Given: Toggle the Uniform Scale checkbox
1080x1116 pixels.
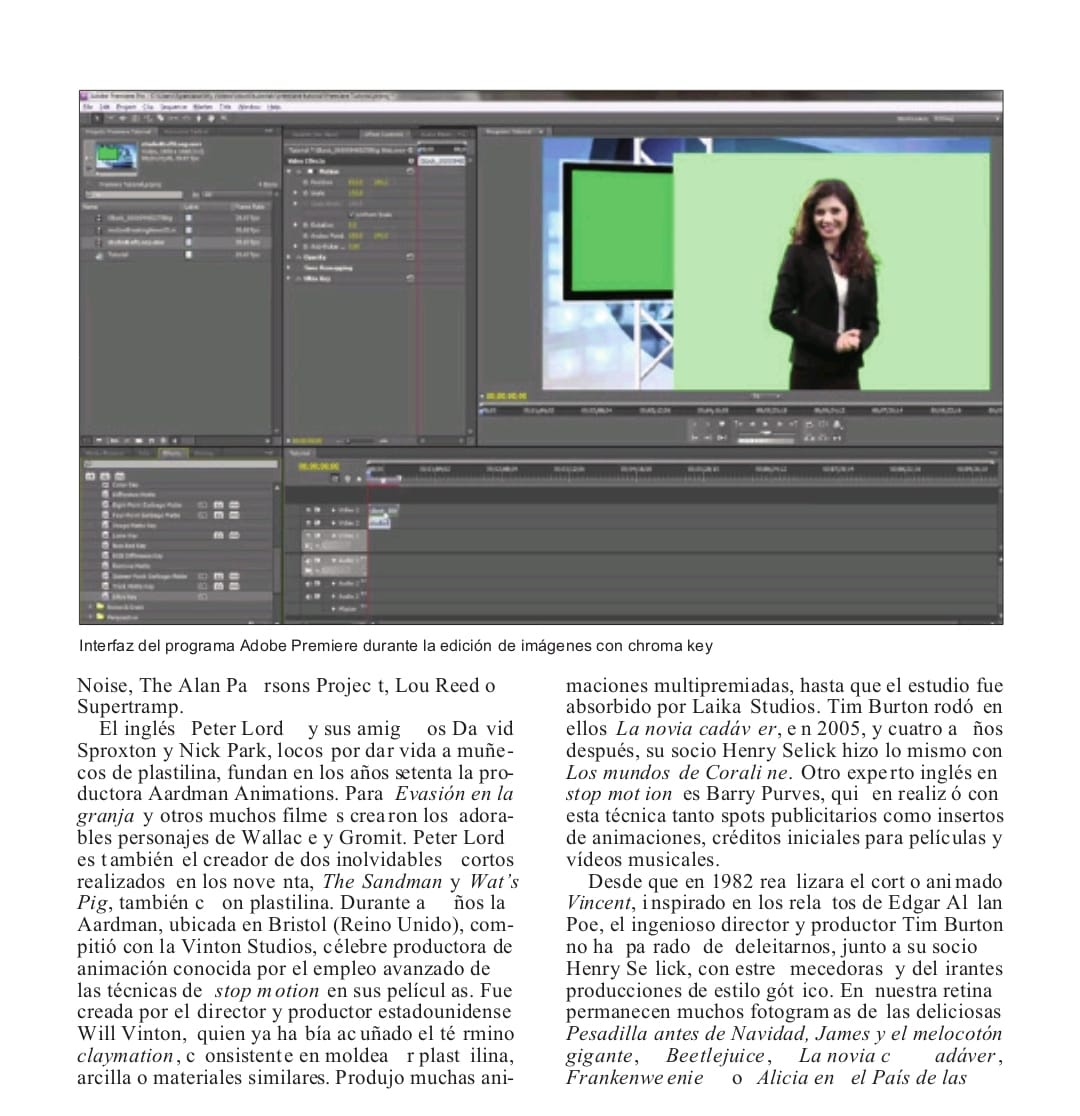Looking at the screenshot, I should pos(350,214).
